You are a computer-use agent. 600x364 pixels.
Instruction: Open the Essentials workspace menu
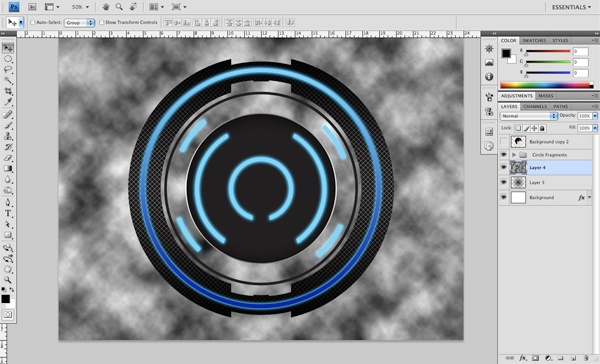pyautogui.click(x=571, y=7)
